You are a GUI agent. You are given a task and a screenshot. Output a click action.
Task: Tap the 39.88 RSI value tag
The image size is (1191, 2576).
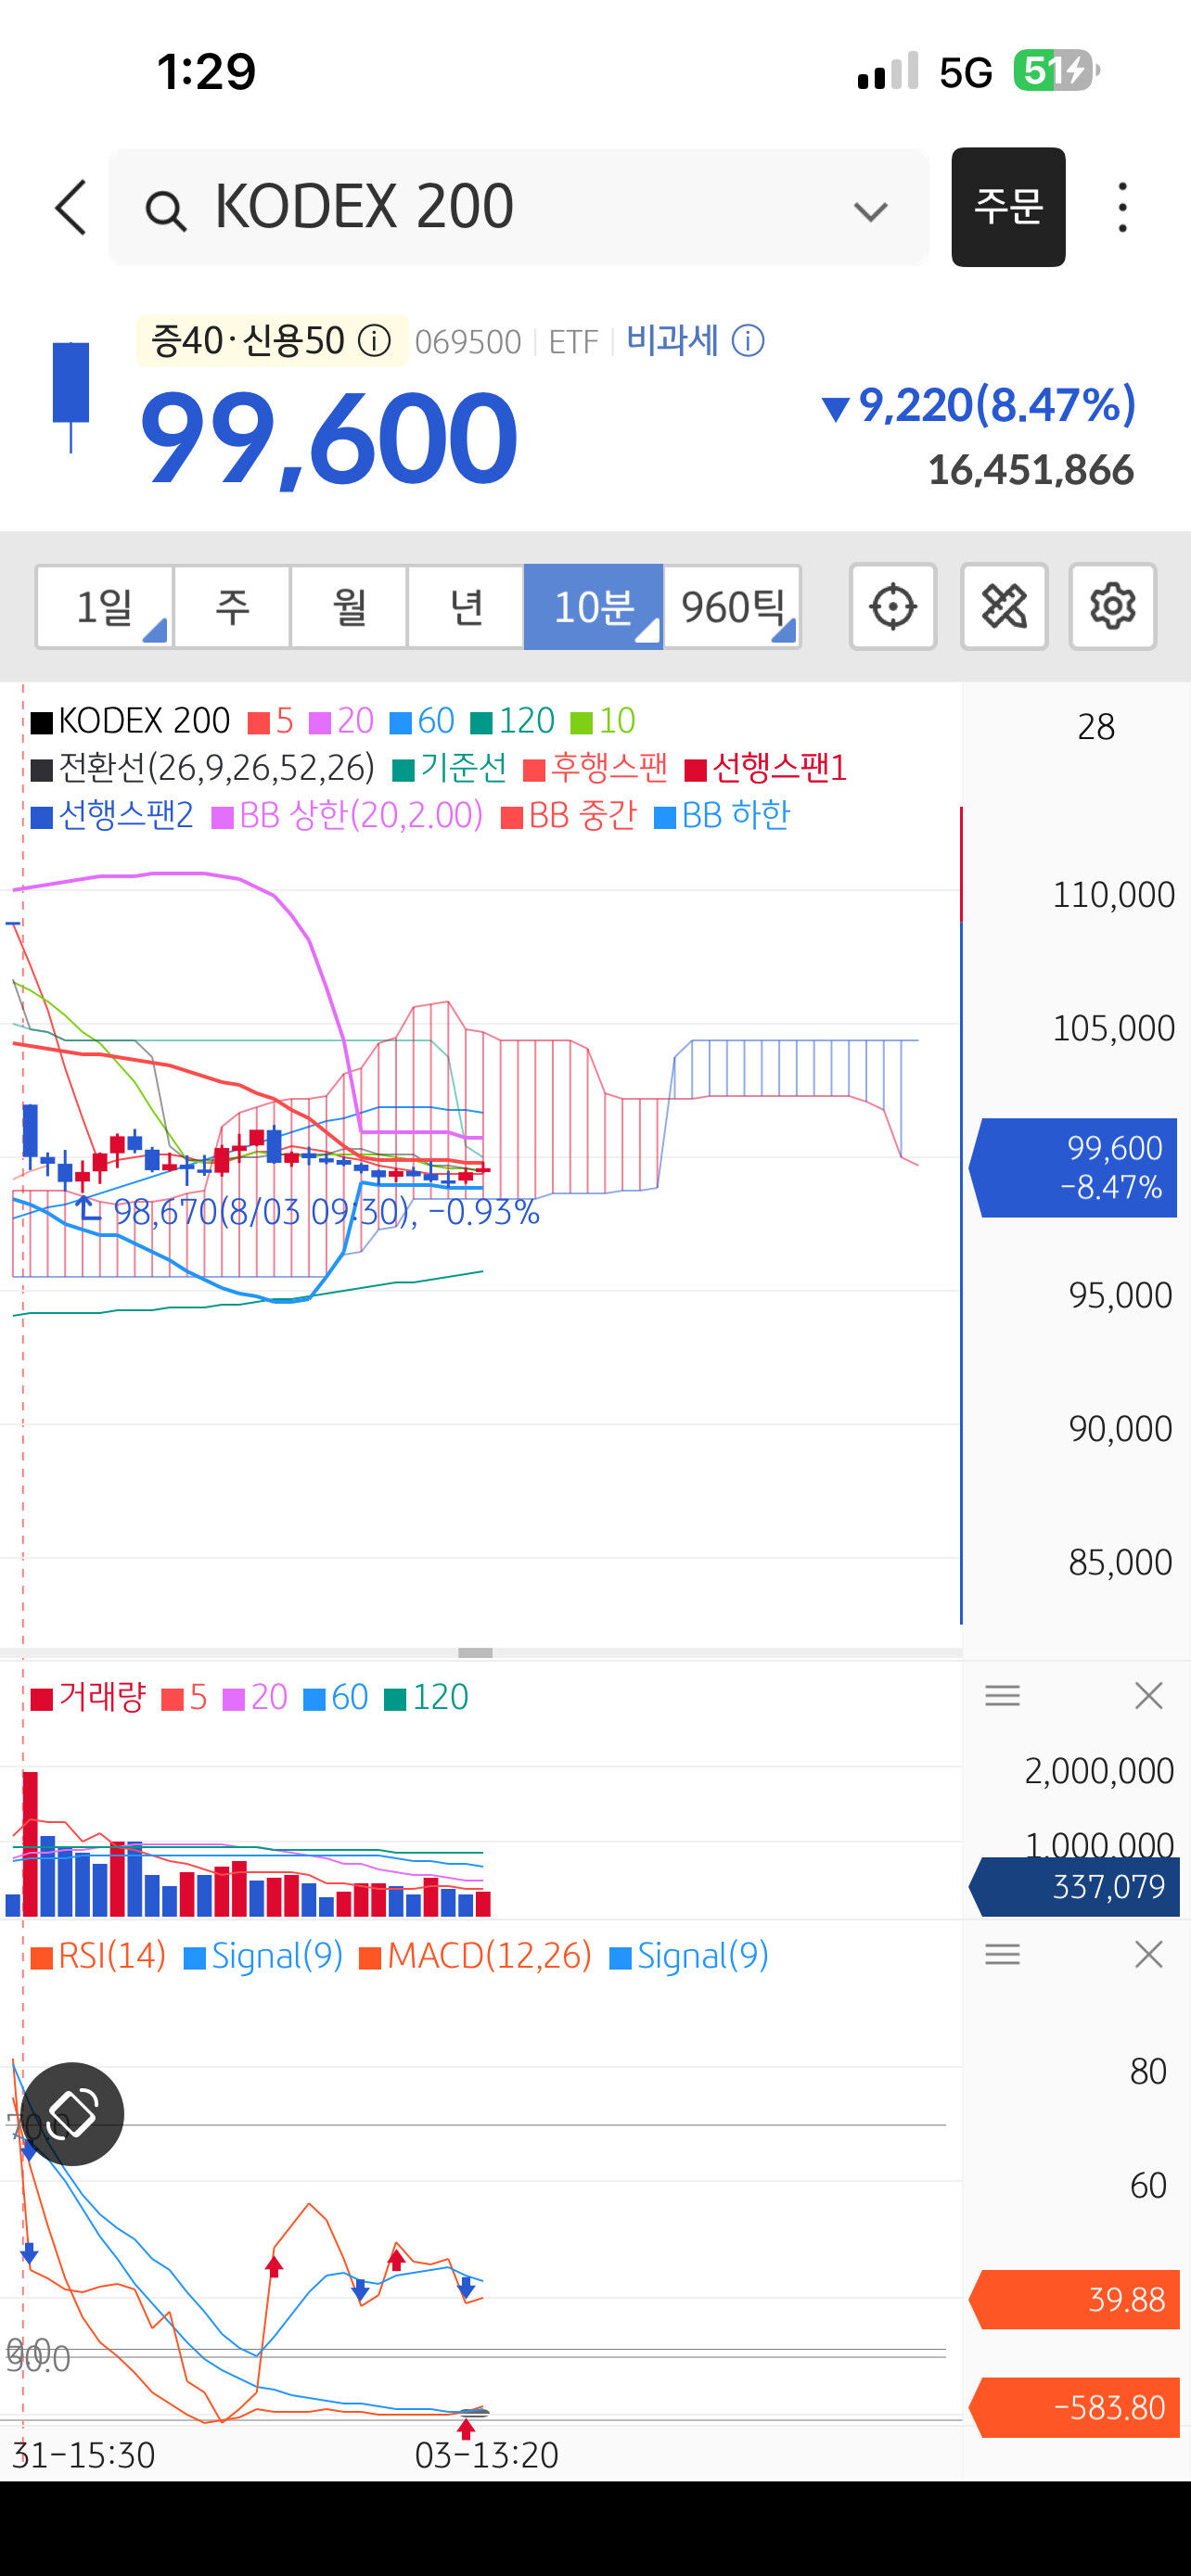point(1074,2300)
